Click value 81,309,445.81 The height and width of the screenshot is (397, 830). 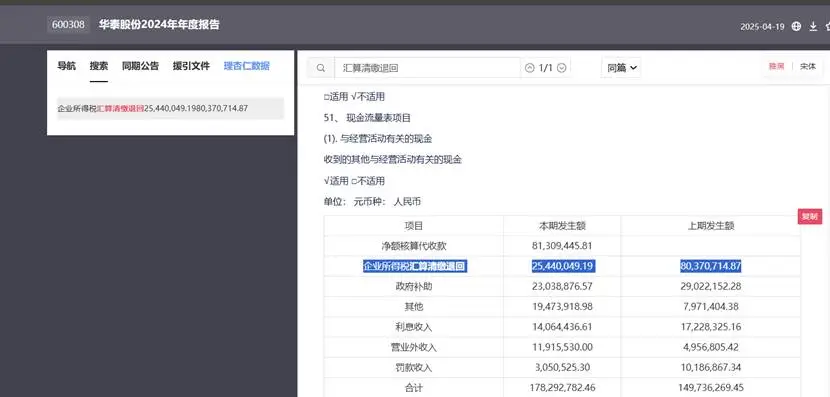562,246
